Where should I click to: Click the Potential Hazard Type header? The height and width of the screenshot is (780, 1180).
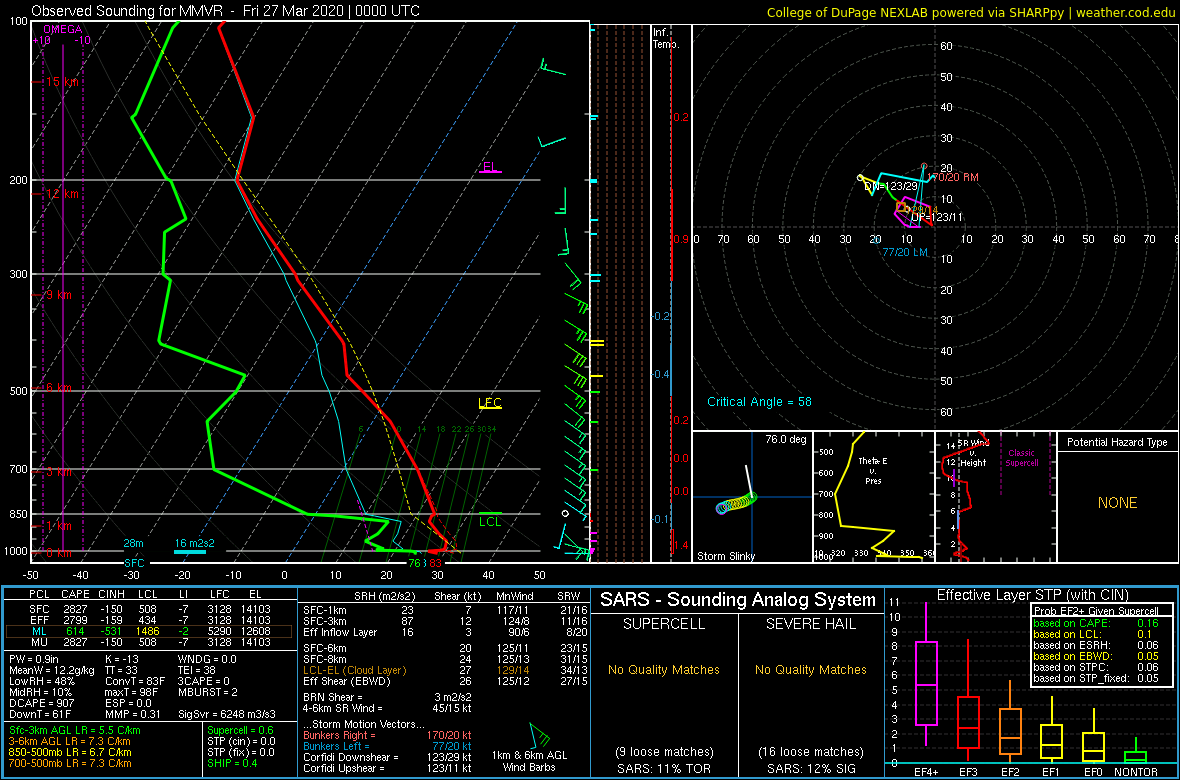pos(1117,443)
